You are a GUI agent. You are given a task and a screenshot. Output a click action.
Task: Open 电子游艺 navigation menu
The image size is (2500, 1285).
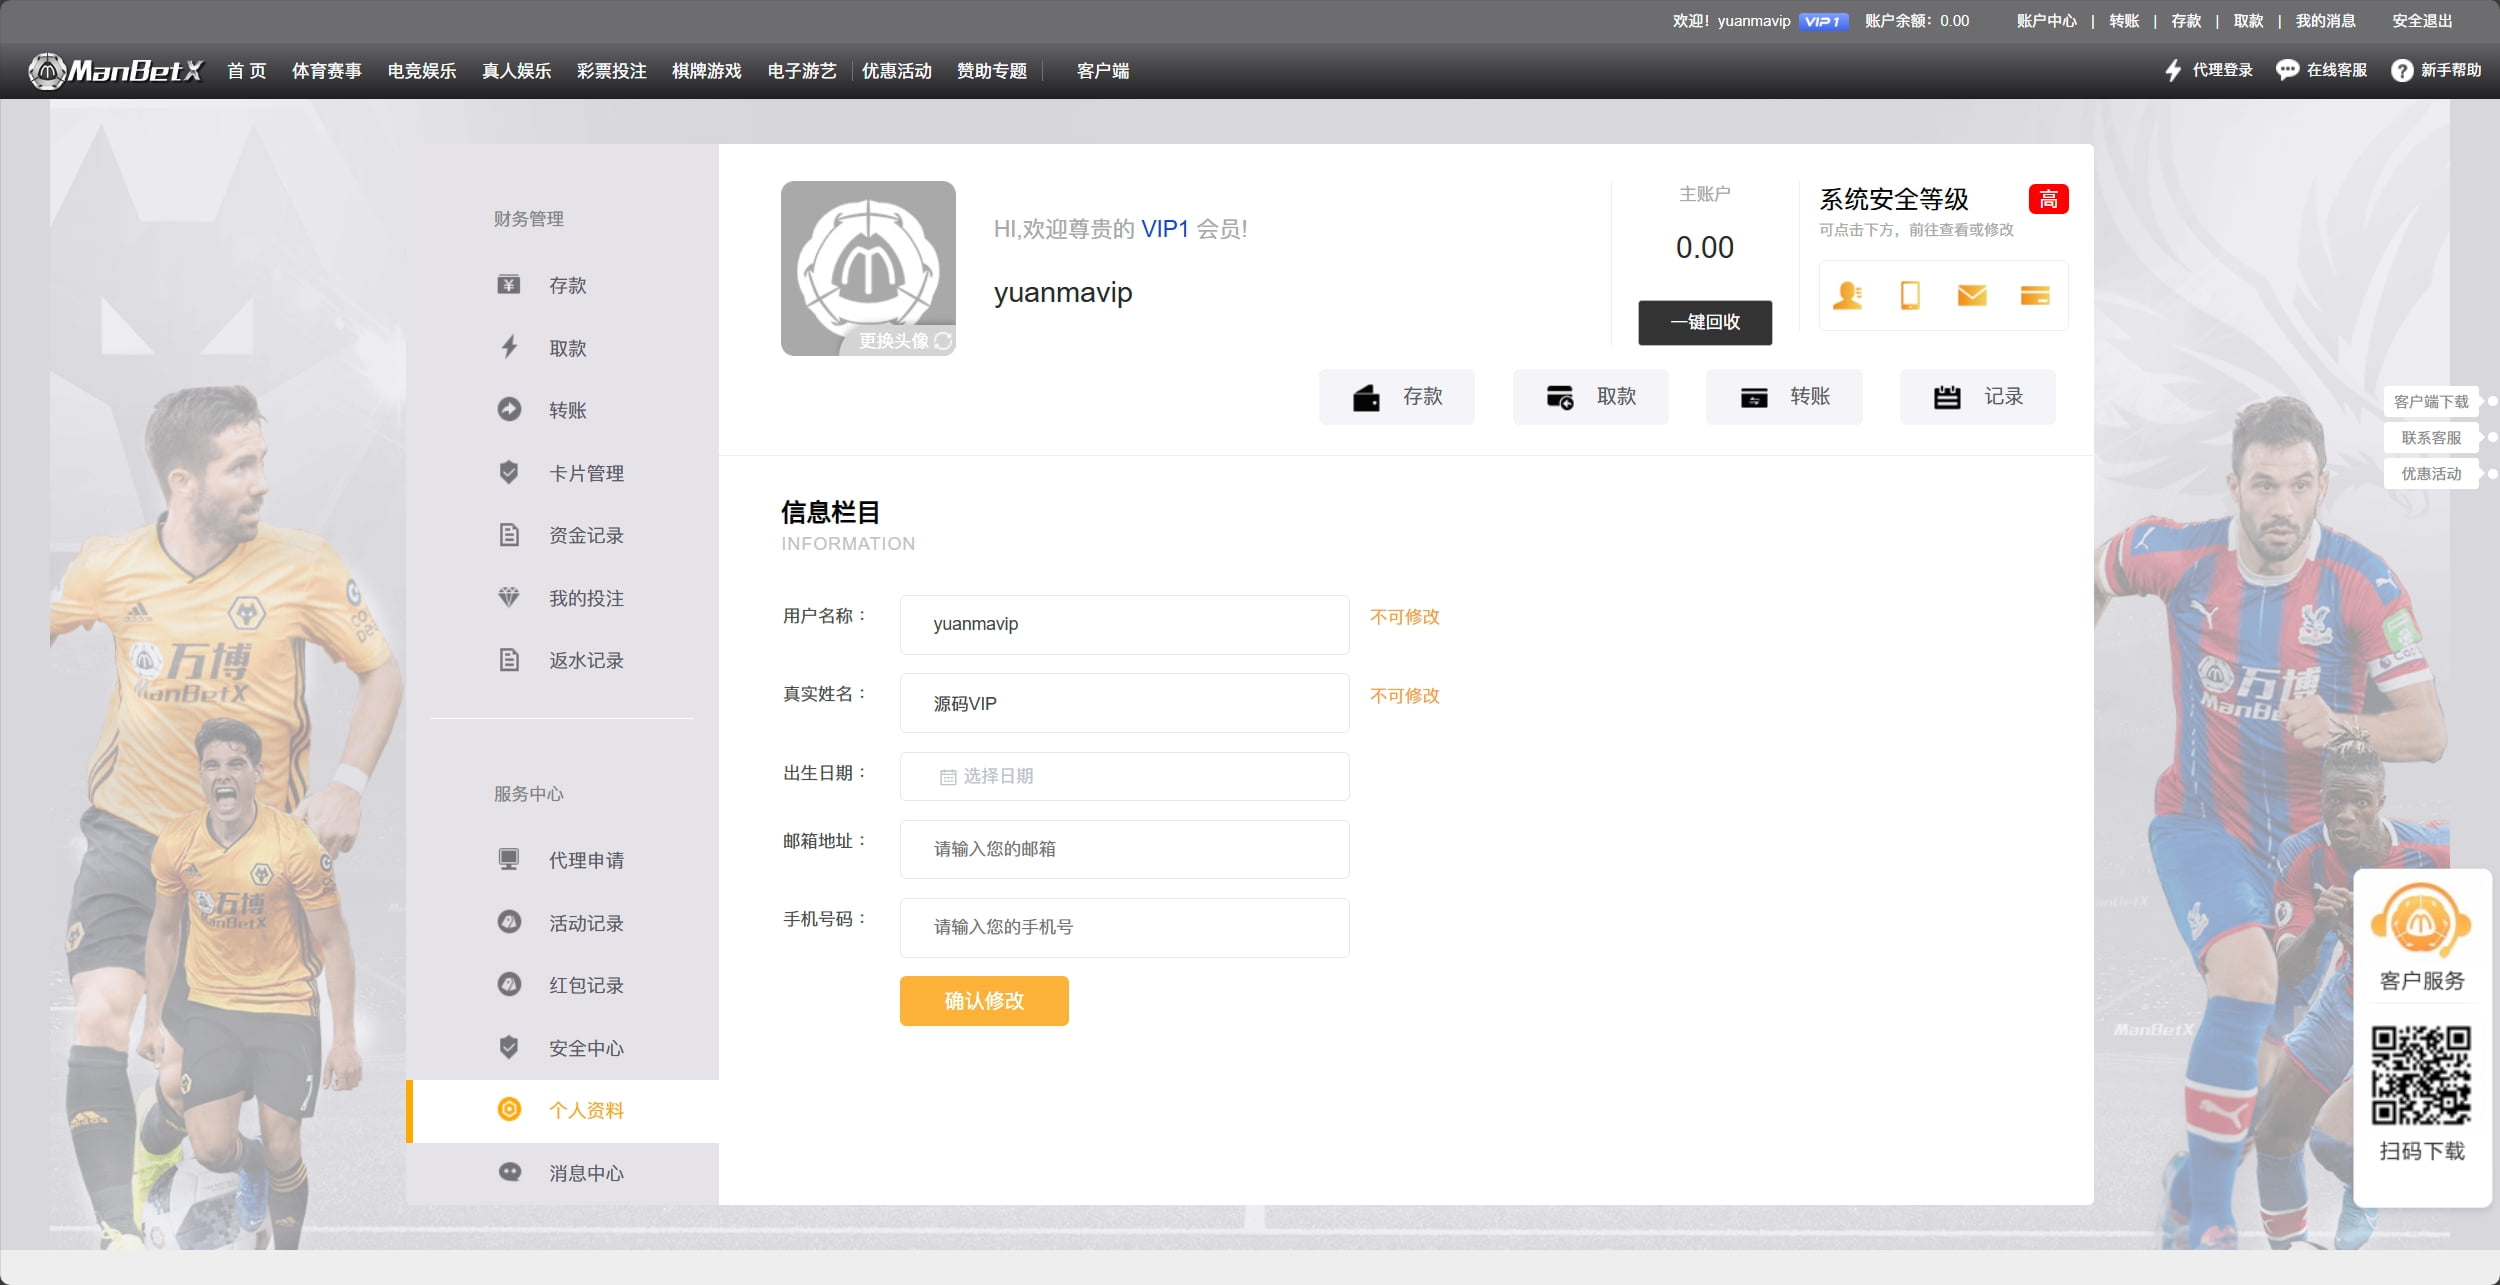click(x=801, y=71)
